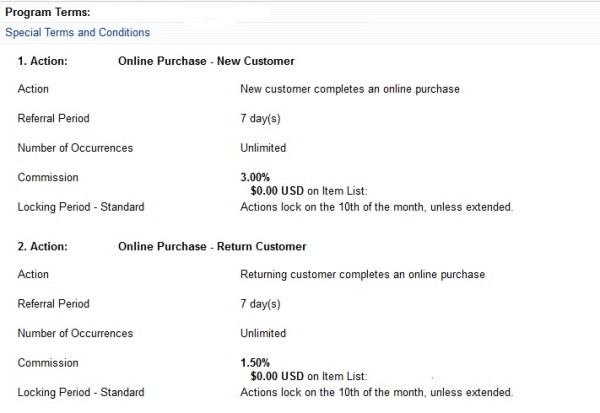The height and width of the screenshot is (413, 600).
Task: Click Referral Period label in Return Customer section
Action: click(x=53, y=304)
